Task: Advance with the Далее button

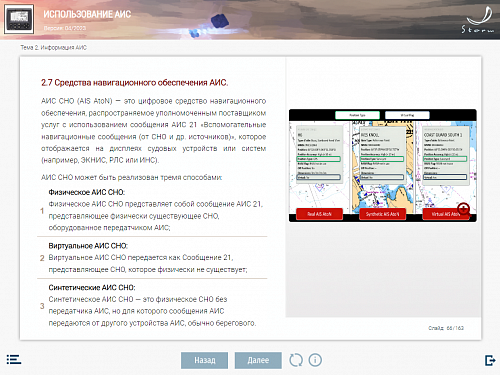Action: [258, 360]
